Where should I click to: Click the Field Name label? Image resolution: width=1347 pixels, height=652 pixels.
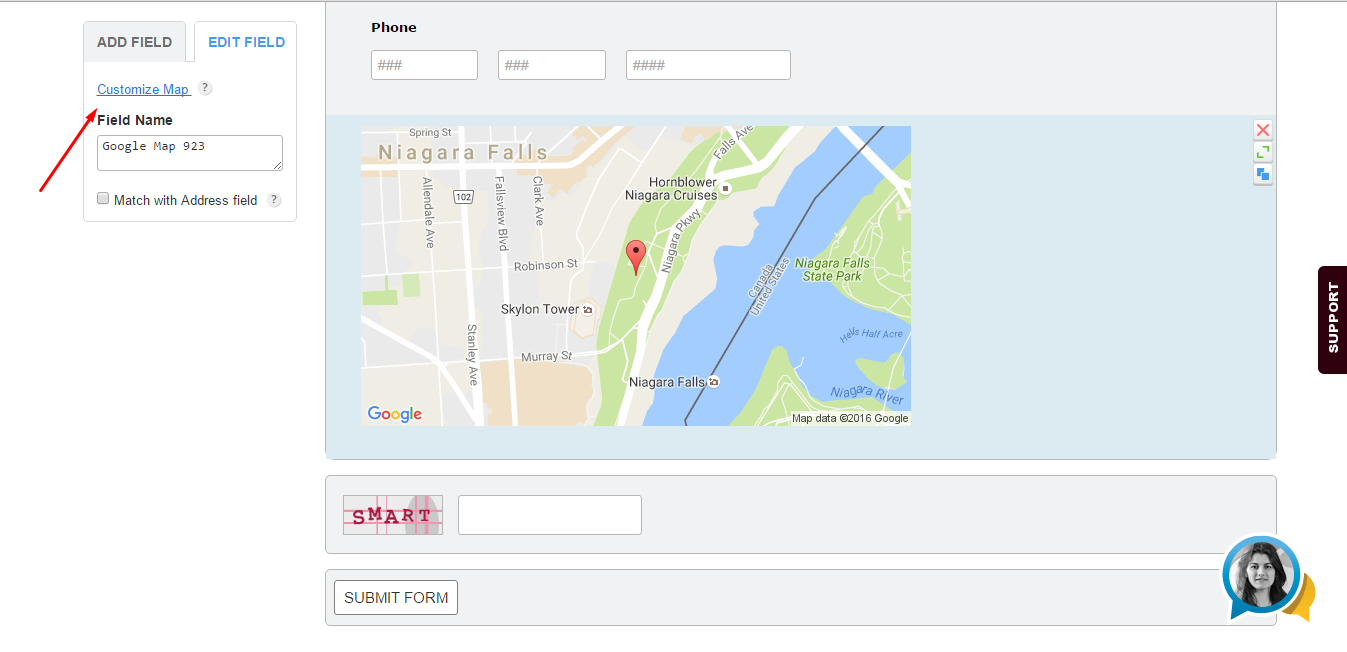point(135,120)
